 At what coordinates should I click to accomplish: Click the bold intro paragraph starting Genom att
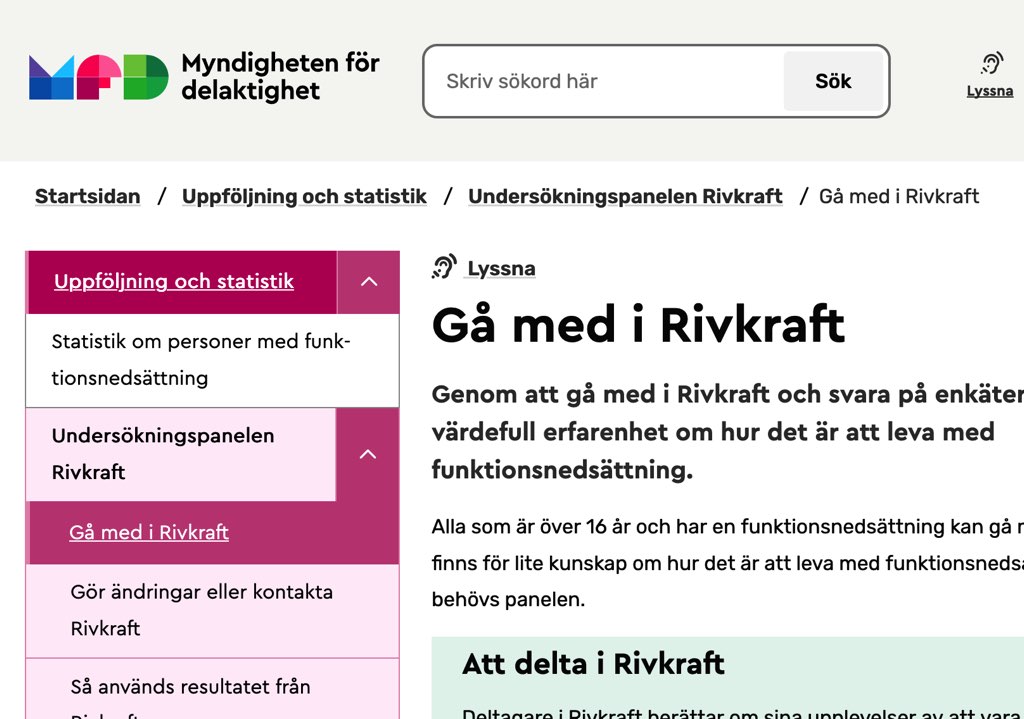coord(728,432)
